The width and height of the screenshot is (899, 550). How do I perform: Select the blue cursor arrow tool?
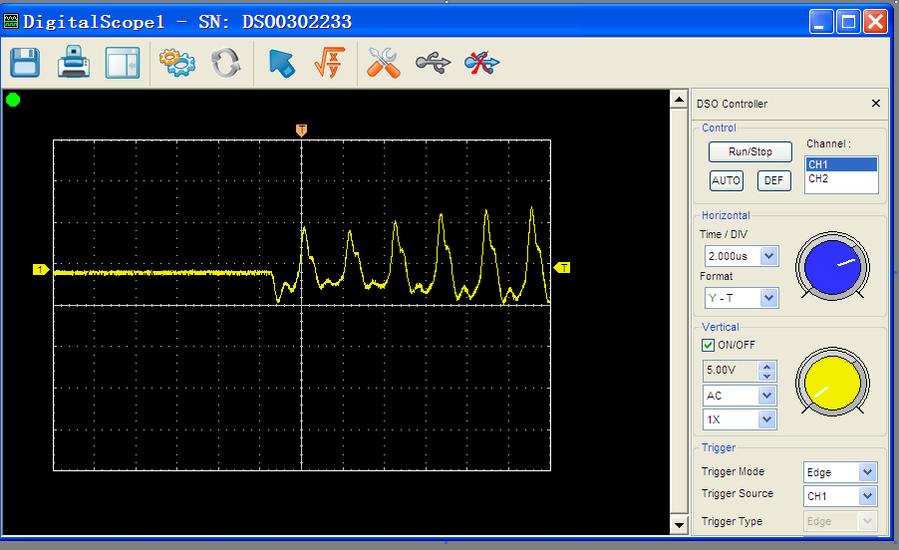[282, 63]
